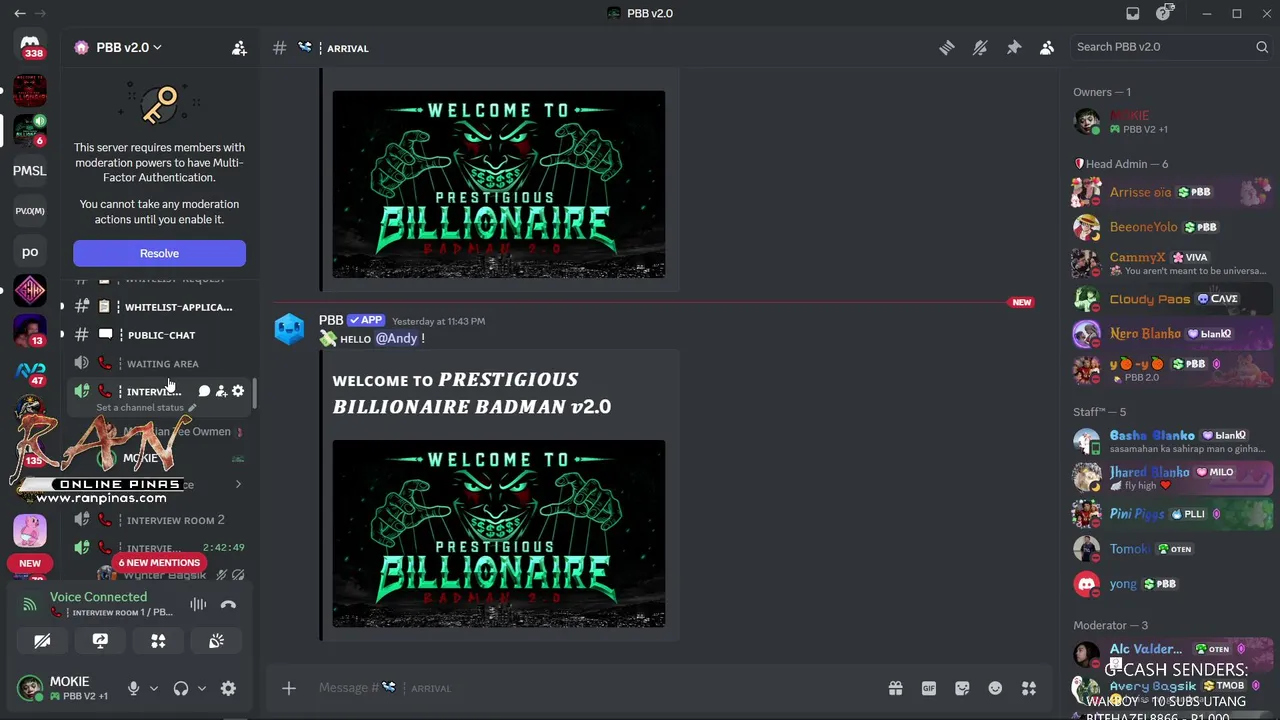Open User Settings gear
This screenshot has width=1280, height=720.
[228, 688]
